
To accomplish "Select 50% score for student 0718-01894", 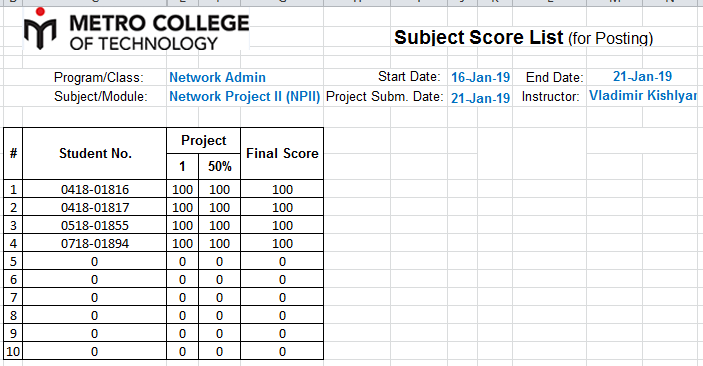I will (219, 243).
